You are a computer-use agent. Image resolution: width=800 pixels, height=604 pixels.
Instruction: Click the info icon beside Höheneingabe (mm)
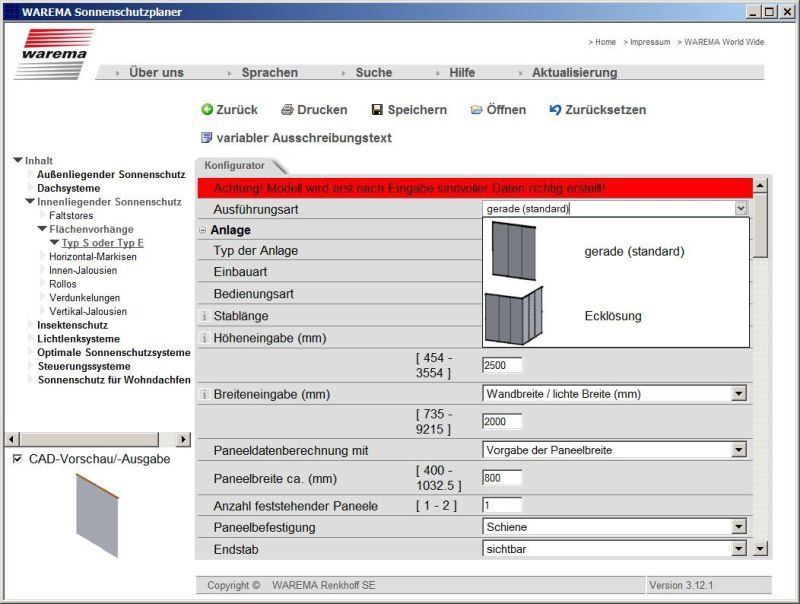(204, 338)
